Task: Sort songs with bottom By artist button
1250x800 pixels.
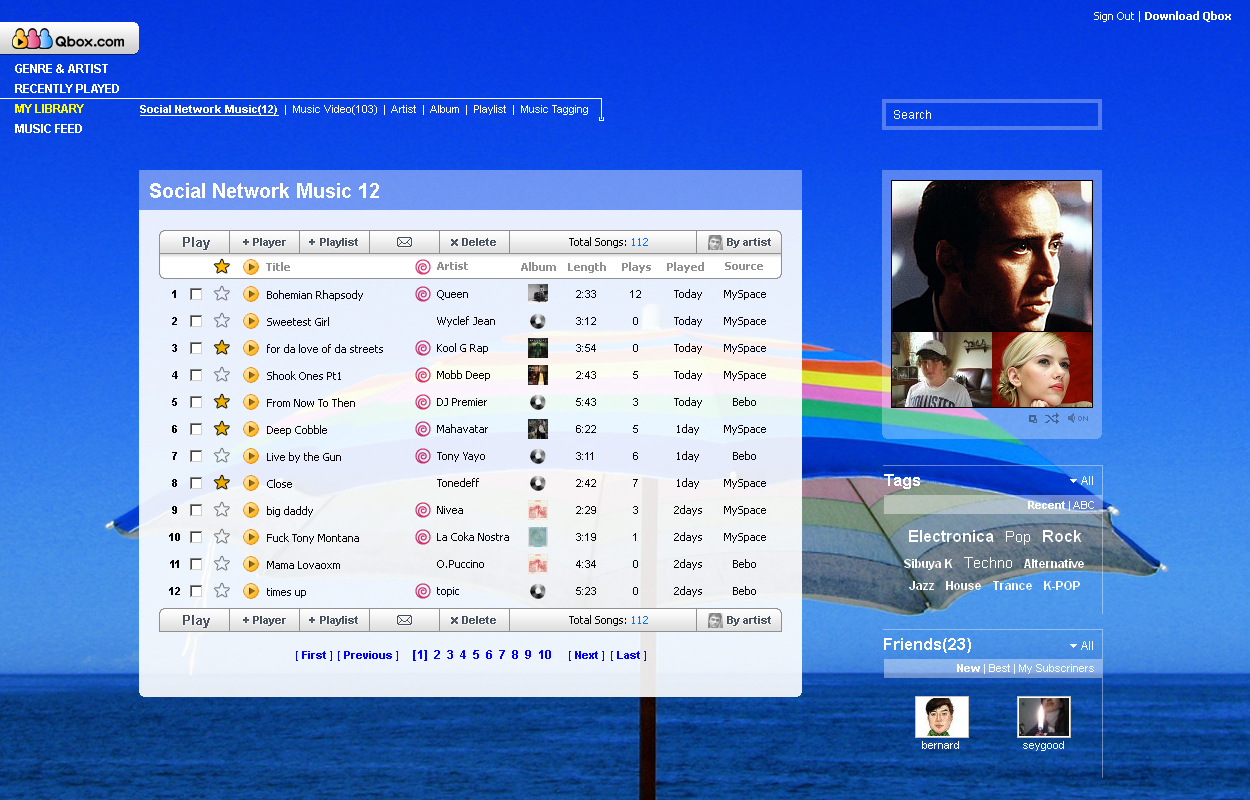Action: point(739,620)
